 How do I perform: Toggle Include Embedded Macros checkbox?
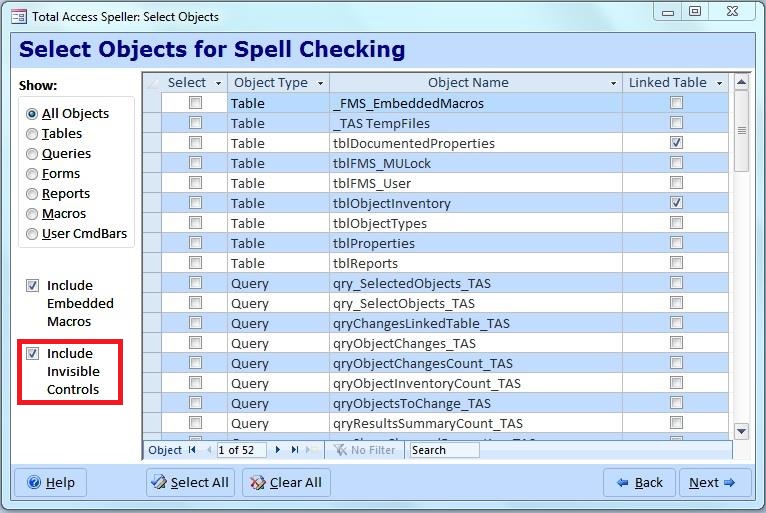pyautogui.click(x=33, y=286)
